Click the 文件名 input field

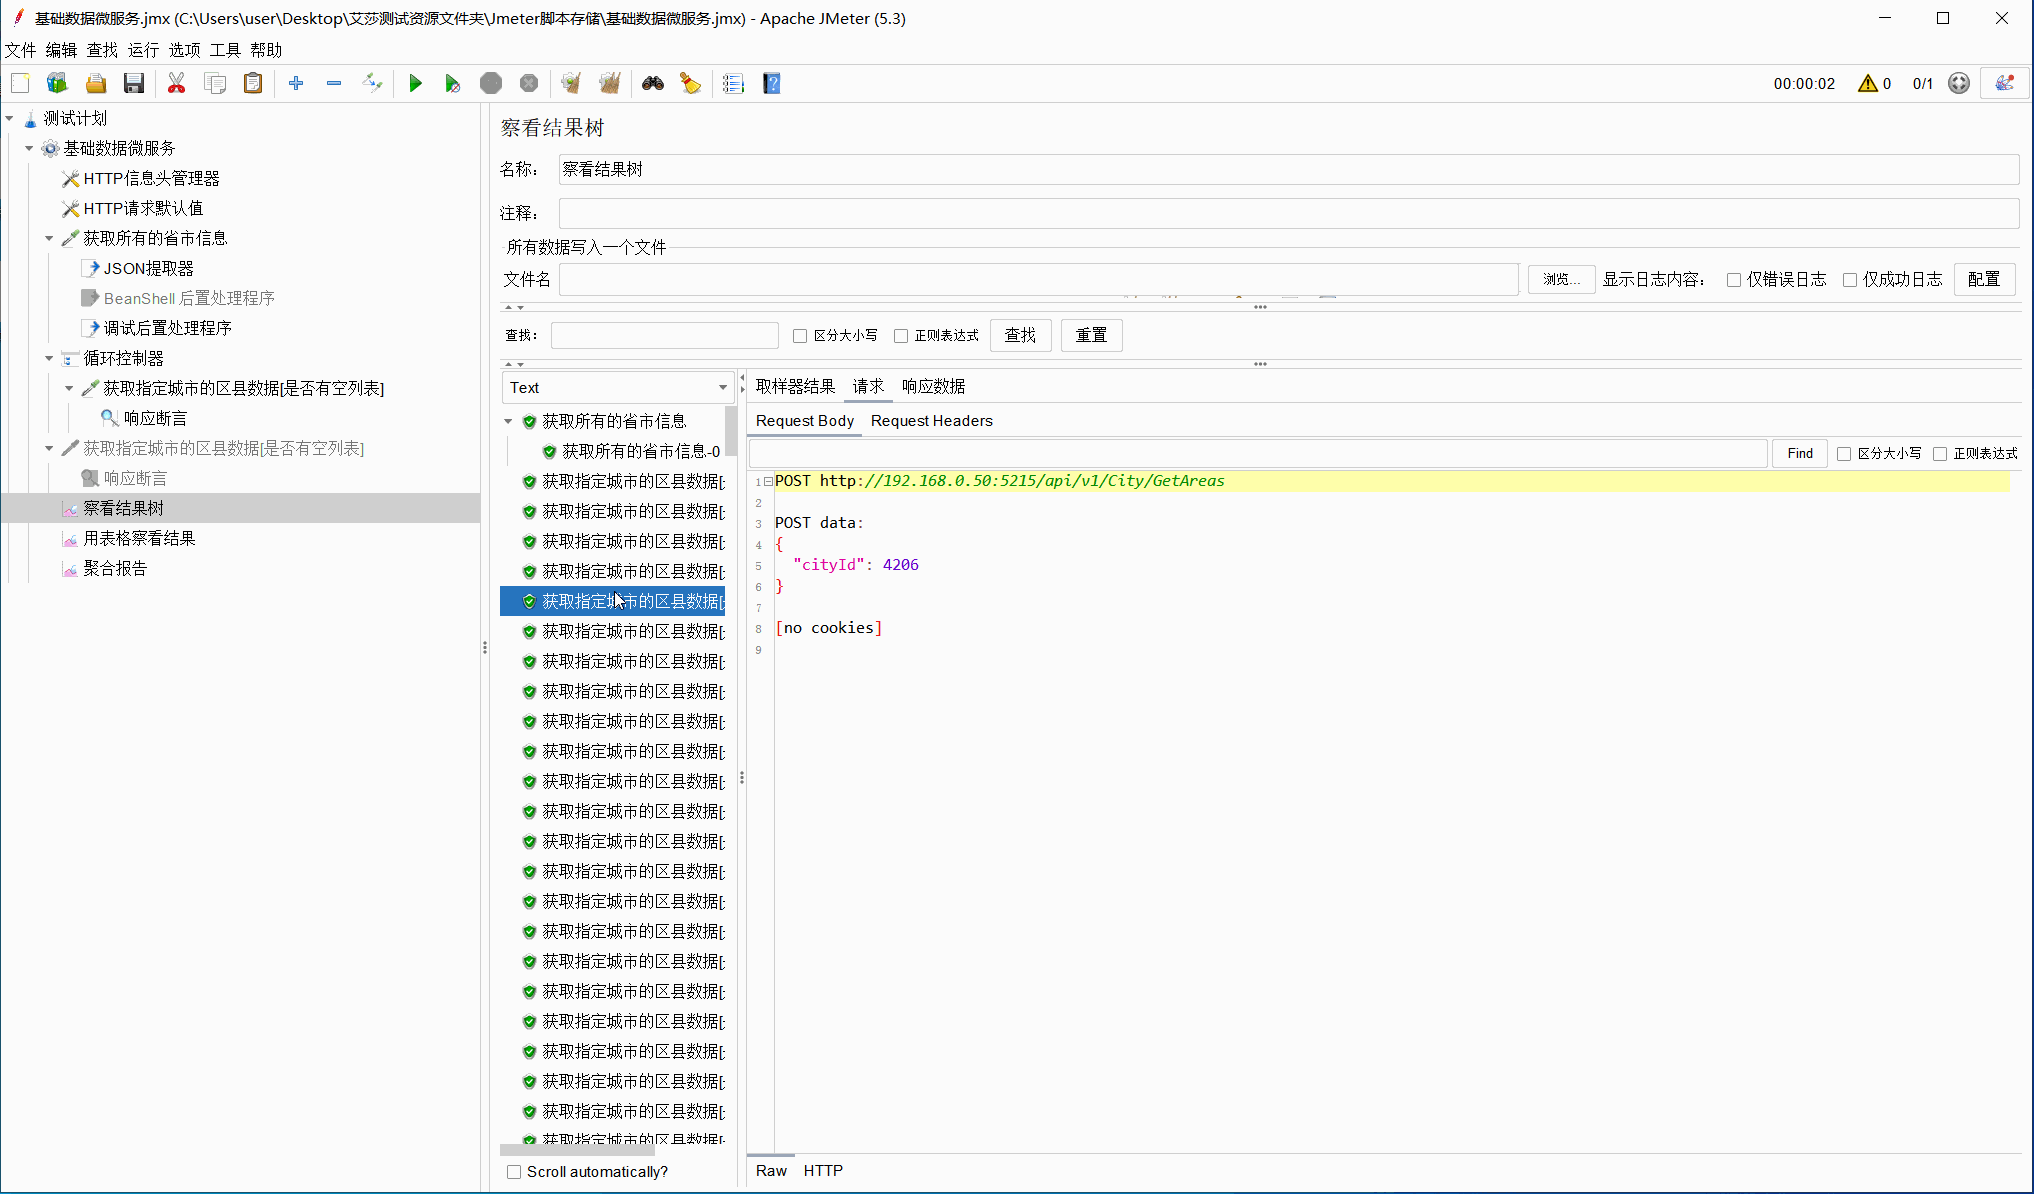tap(1038, 280)
